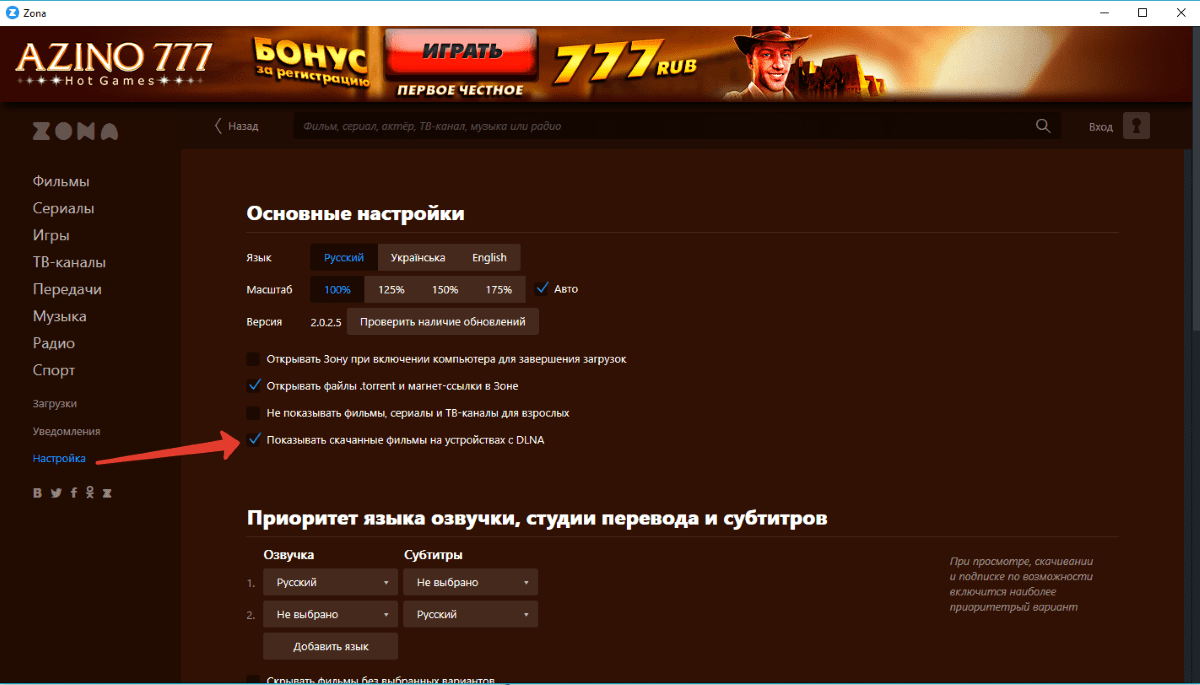Expand the first Озвучка dropdown set to Русский
The width and height of the screenshot is (1200, 685).
[x=330, y=582]
